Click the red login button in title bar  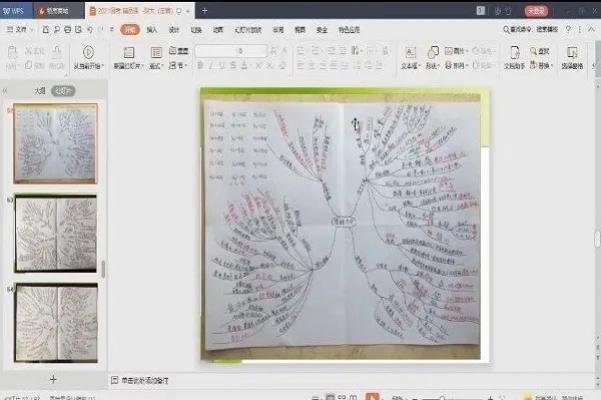pyautogui.click(x=537, y=10)
